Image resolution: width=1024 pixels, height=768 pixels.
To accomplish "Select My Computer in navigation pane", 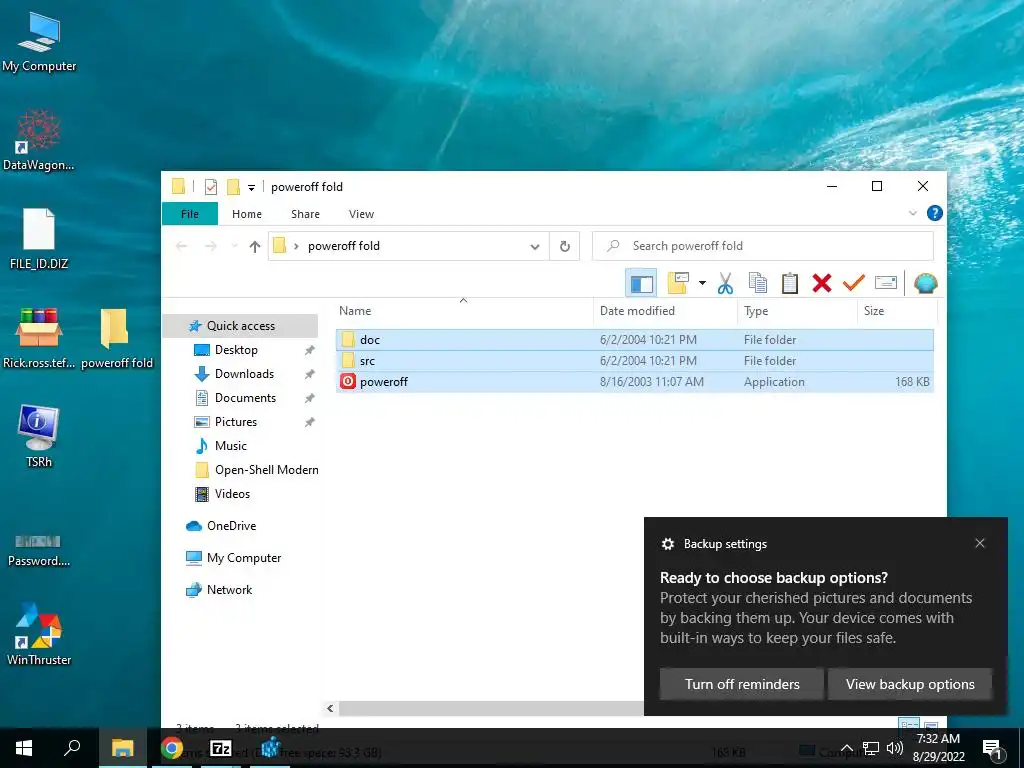I will [x=244, y=558].
